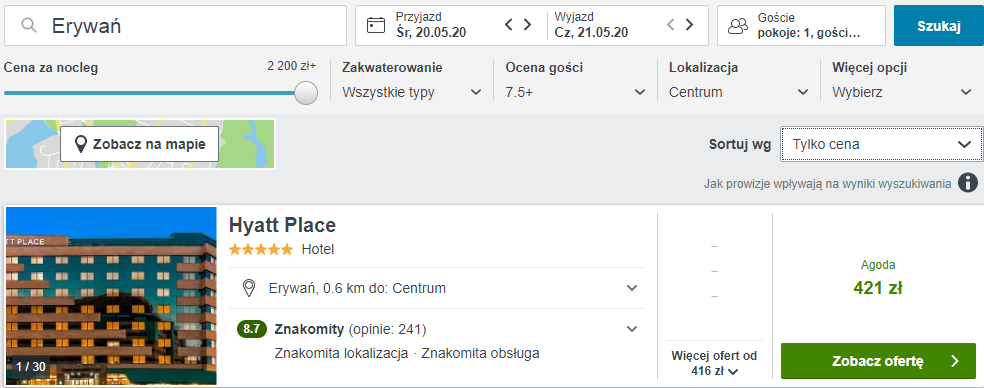Click the commission info icon
Viewport: 984px width, 388px height.
point(968,183)
